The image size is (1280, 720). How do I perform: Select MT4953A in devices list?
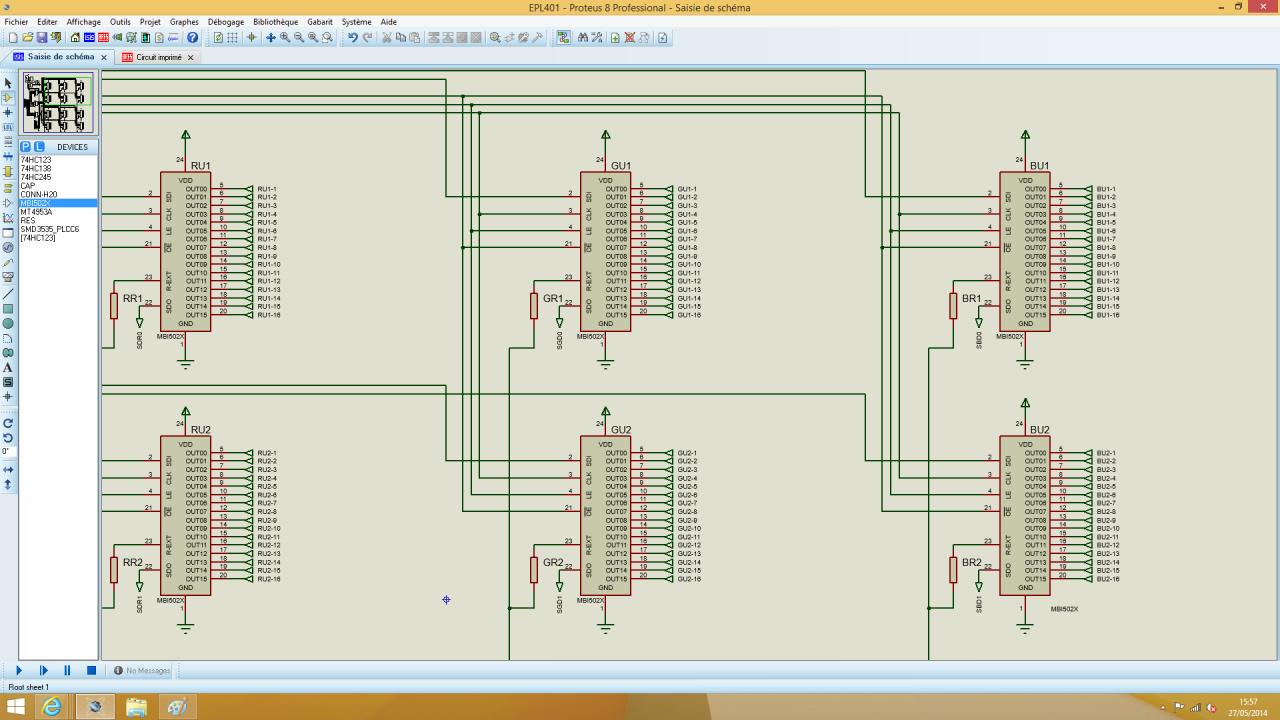(x=36, y=212)
